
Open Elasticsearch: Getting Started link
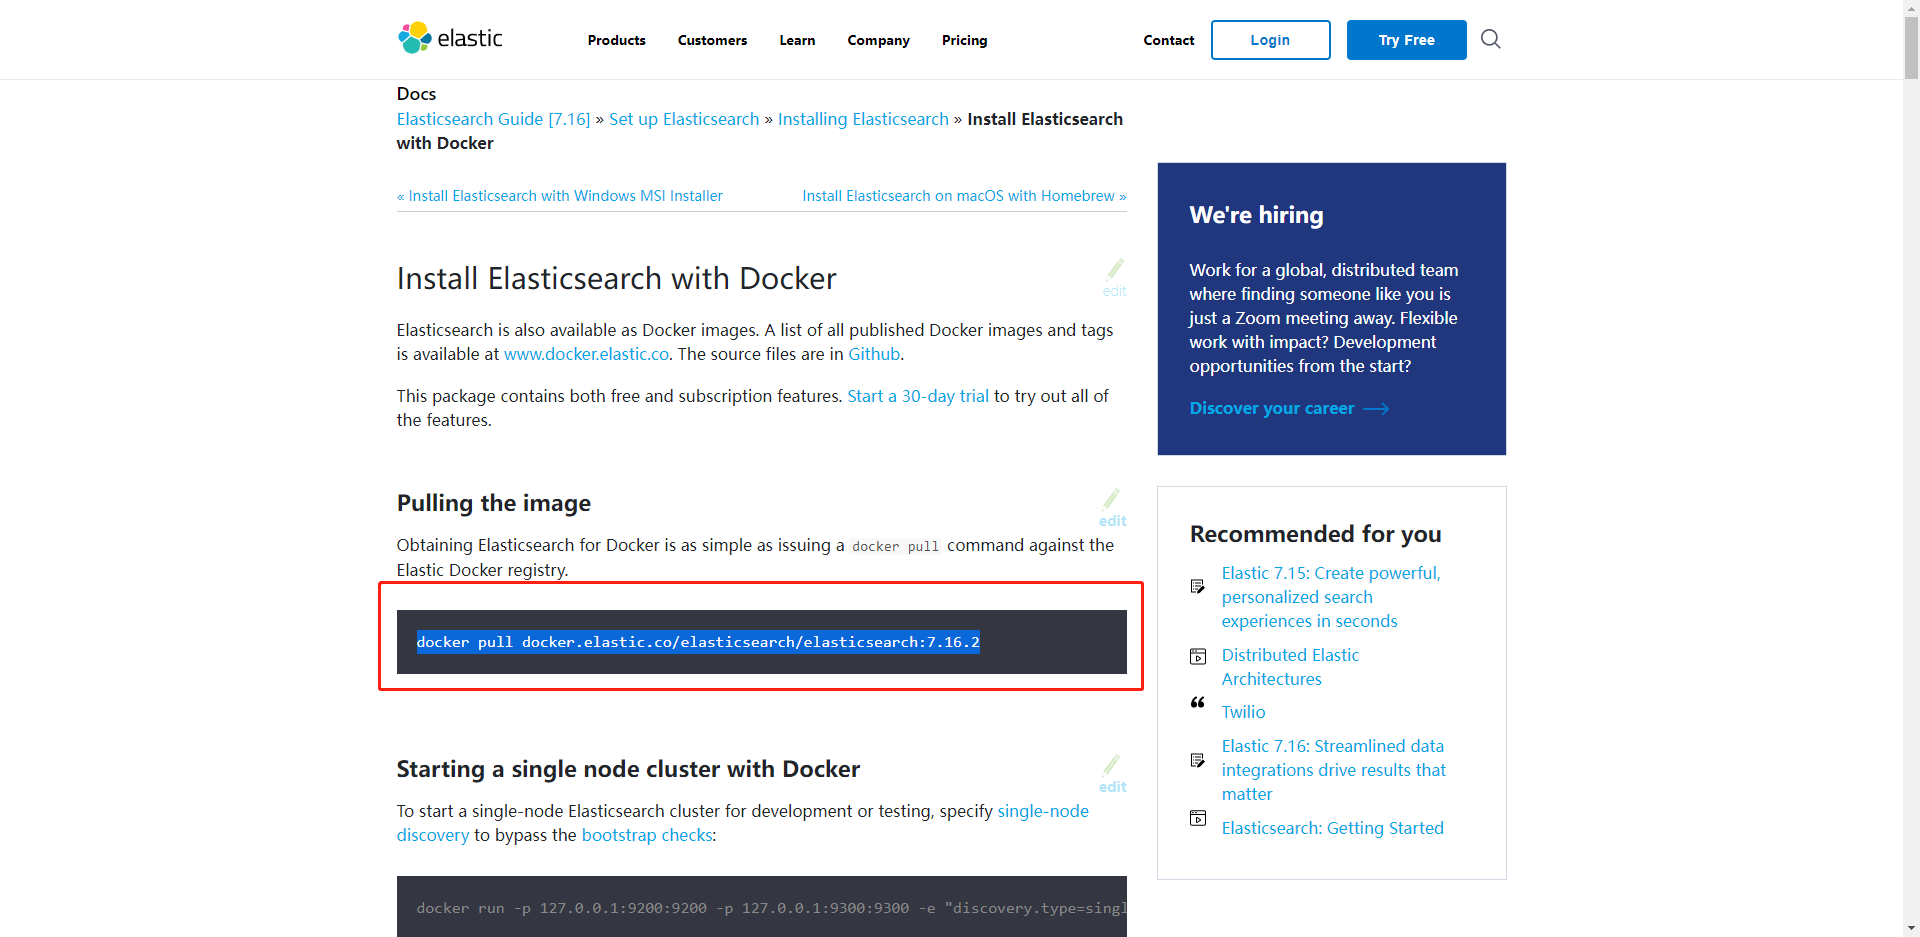coord(1332,828)
